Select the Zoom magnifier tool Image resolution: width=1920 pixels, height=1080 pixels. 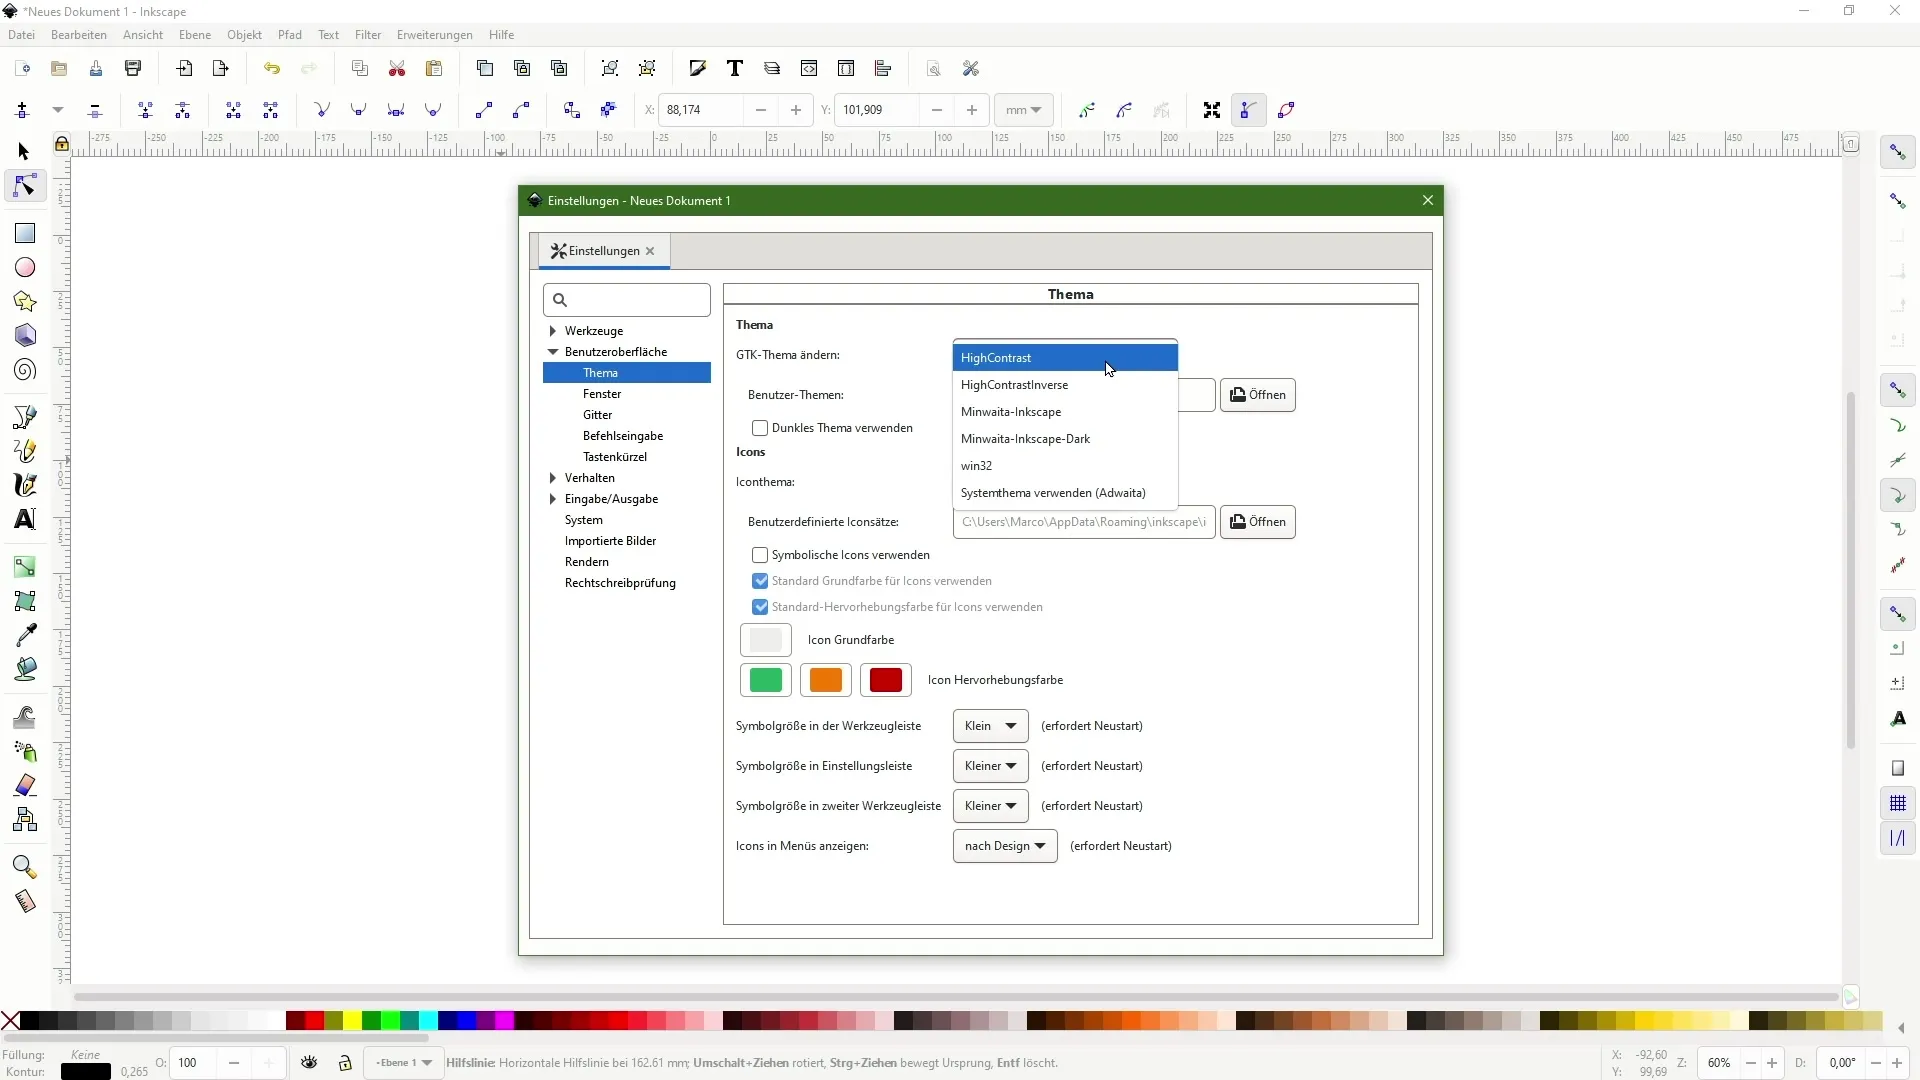point(25,866)
